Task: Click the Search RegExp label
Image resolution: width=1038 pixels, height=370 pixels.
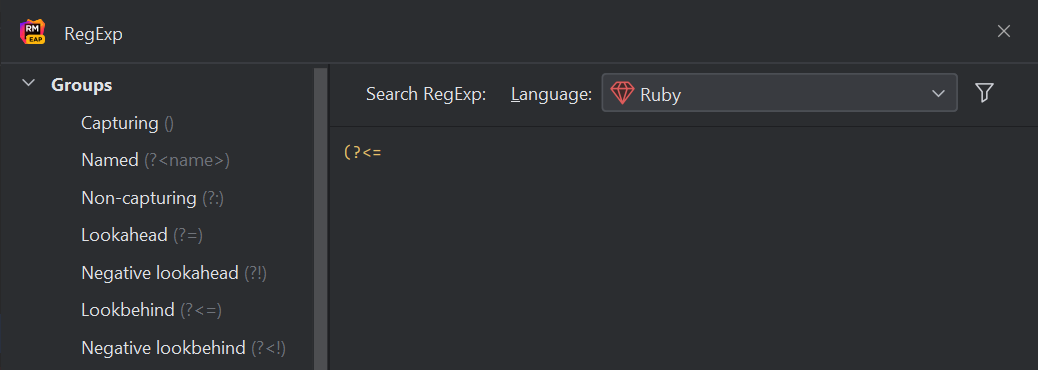Action: coord(426,94)
